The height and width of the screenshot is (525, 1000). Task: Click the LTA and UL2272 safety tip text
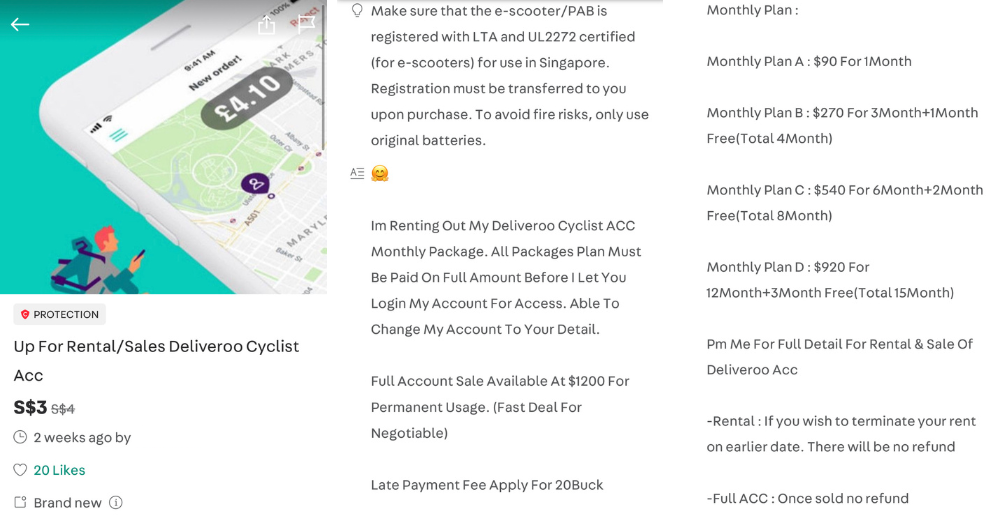click(510, 75)
